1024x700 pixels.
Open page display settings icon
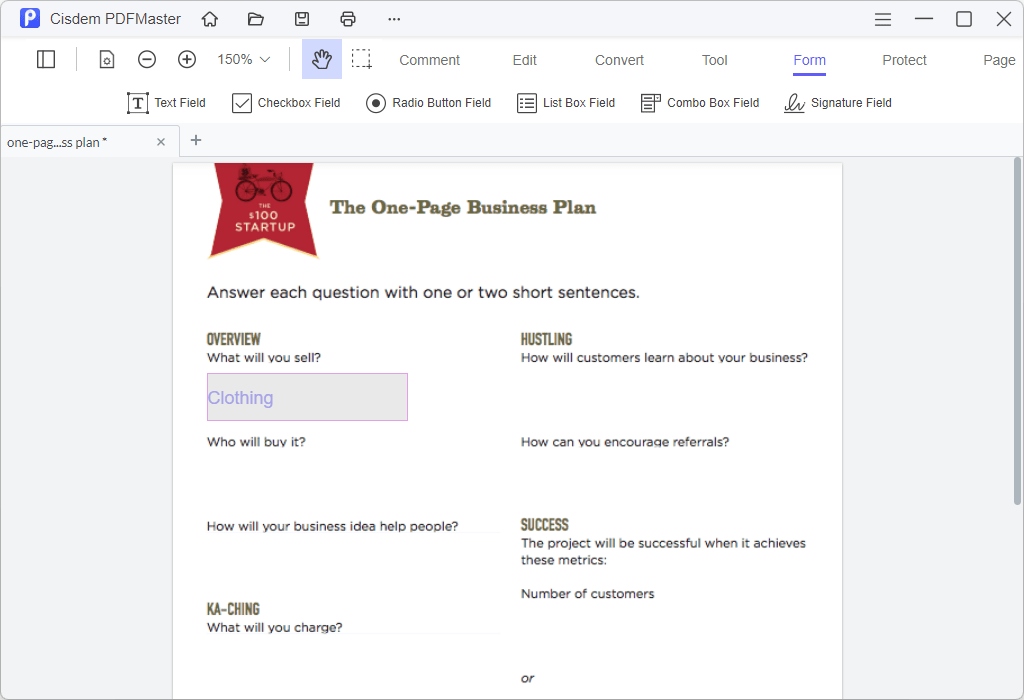click(x=106, y=59)
